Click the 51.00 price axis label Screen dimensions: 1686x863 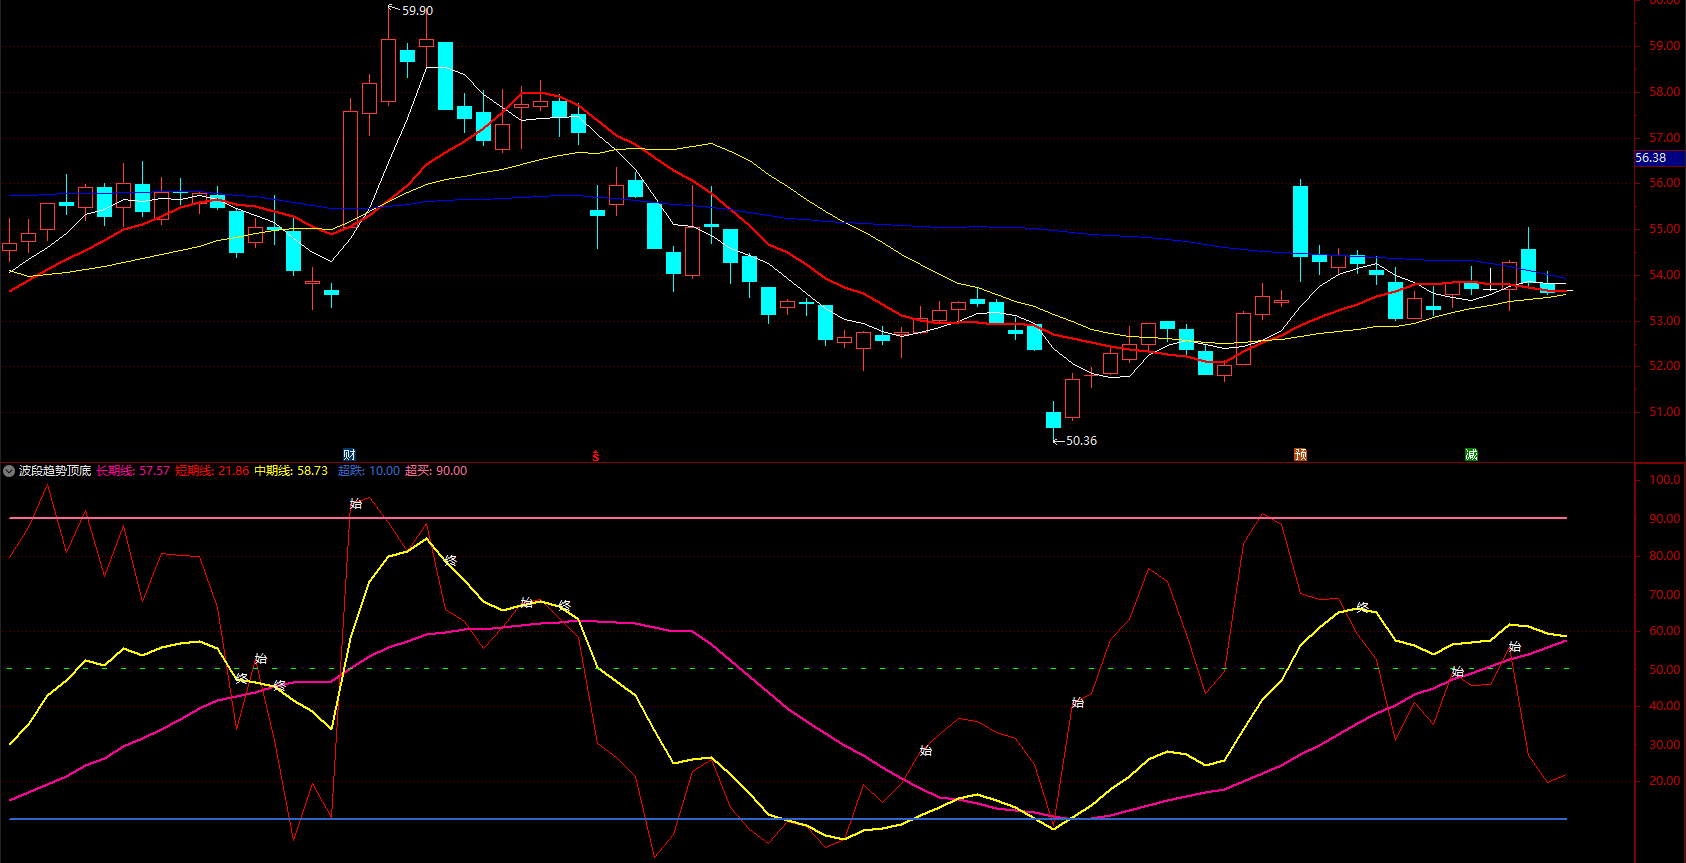coord(1664,412)
